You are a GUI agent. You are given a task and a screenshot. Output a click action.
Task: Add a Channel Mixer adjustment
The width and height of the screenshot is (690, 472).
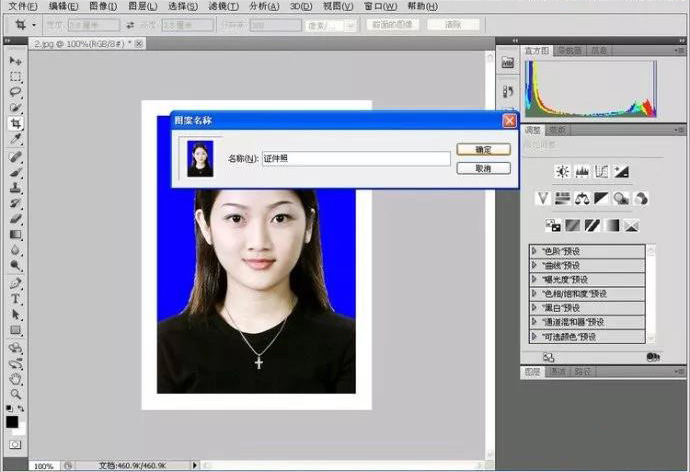coord(641,198)
